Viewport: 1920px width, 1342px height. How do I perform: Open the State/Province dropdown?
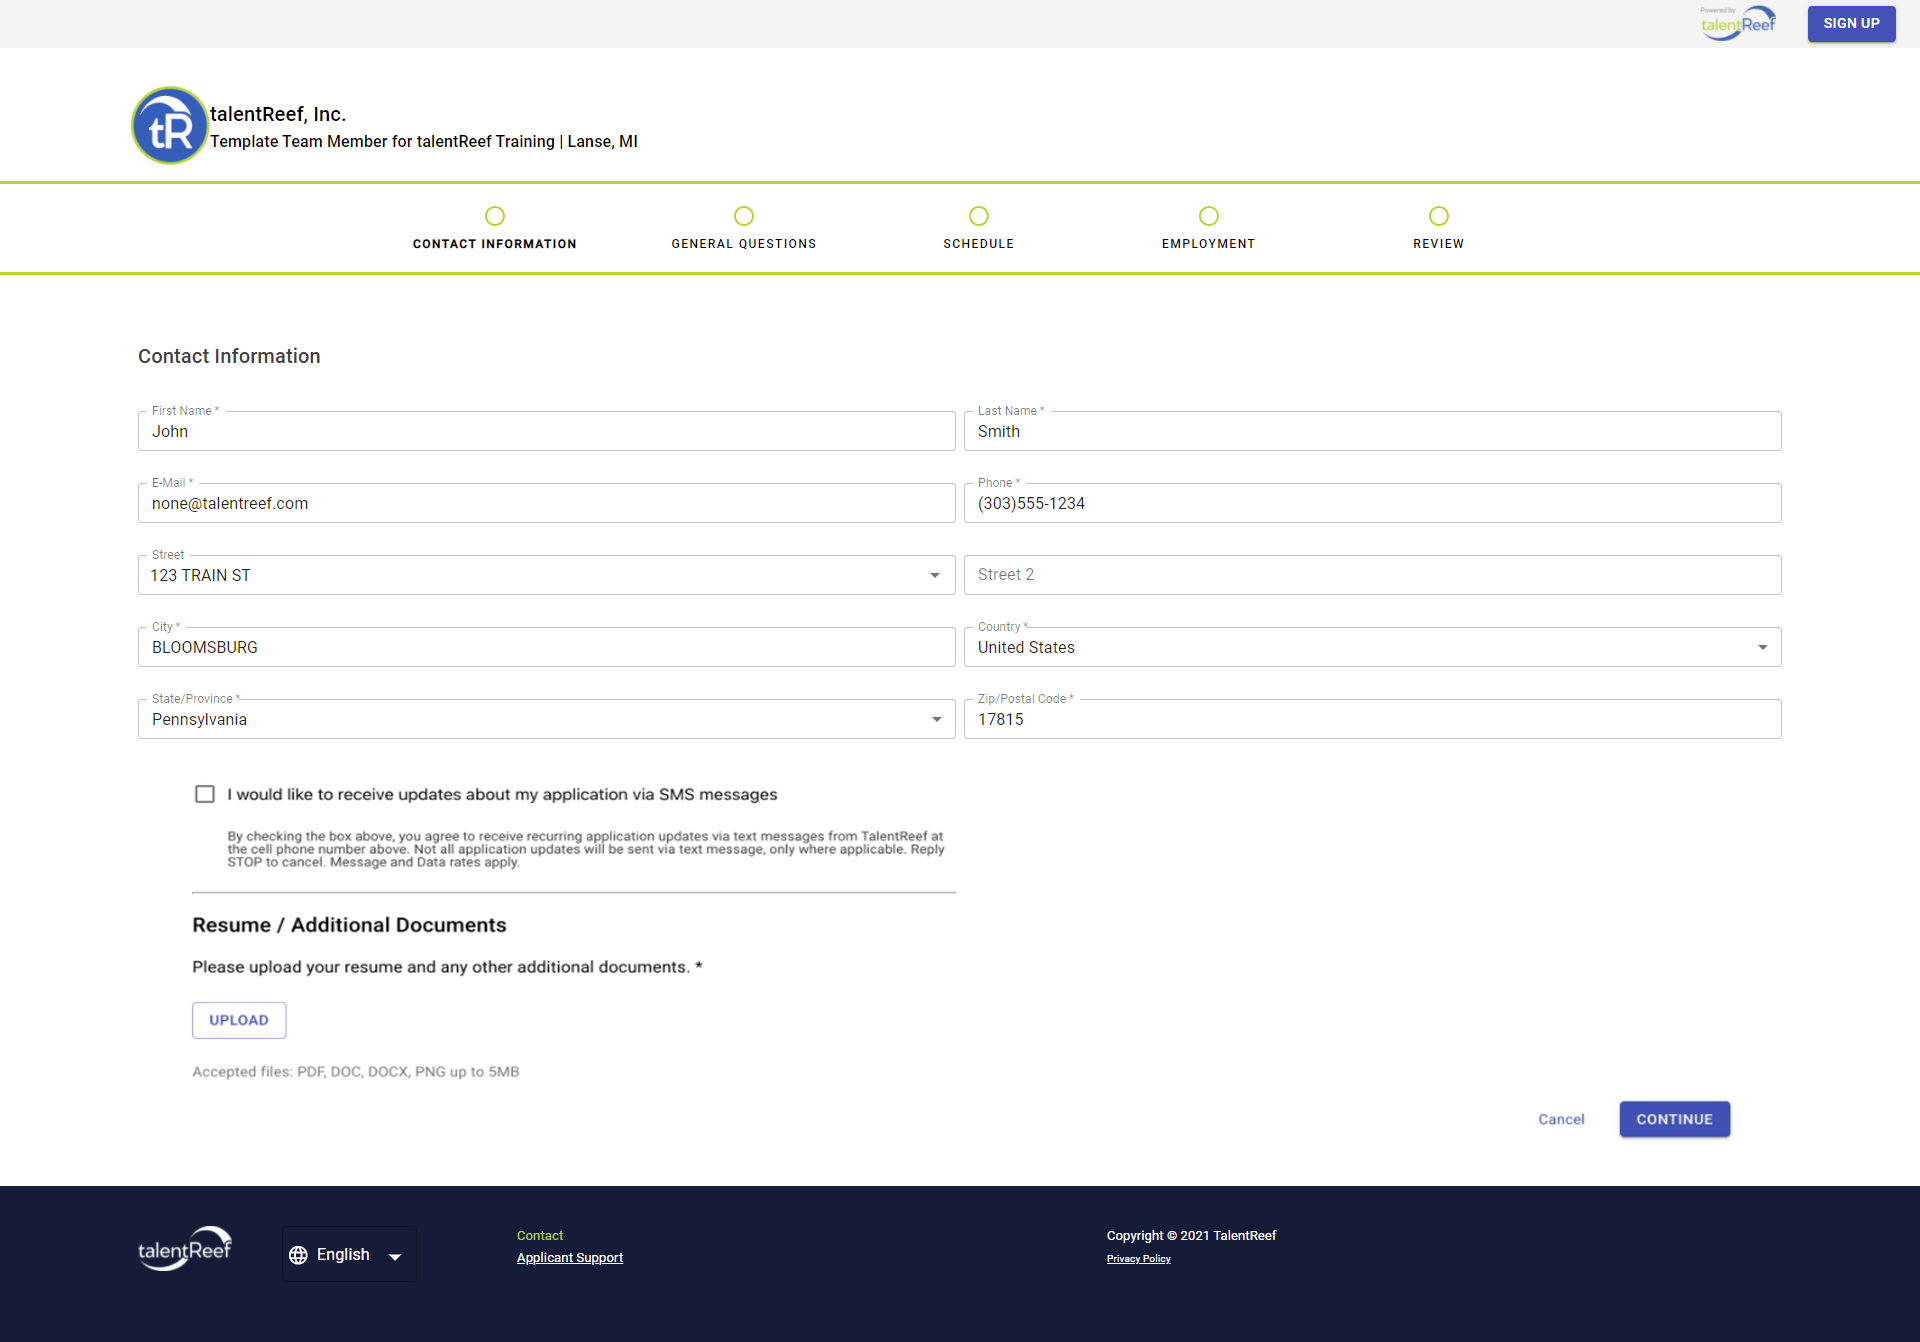(935, 719)
